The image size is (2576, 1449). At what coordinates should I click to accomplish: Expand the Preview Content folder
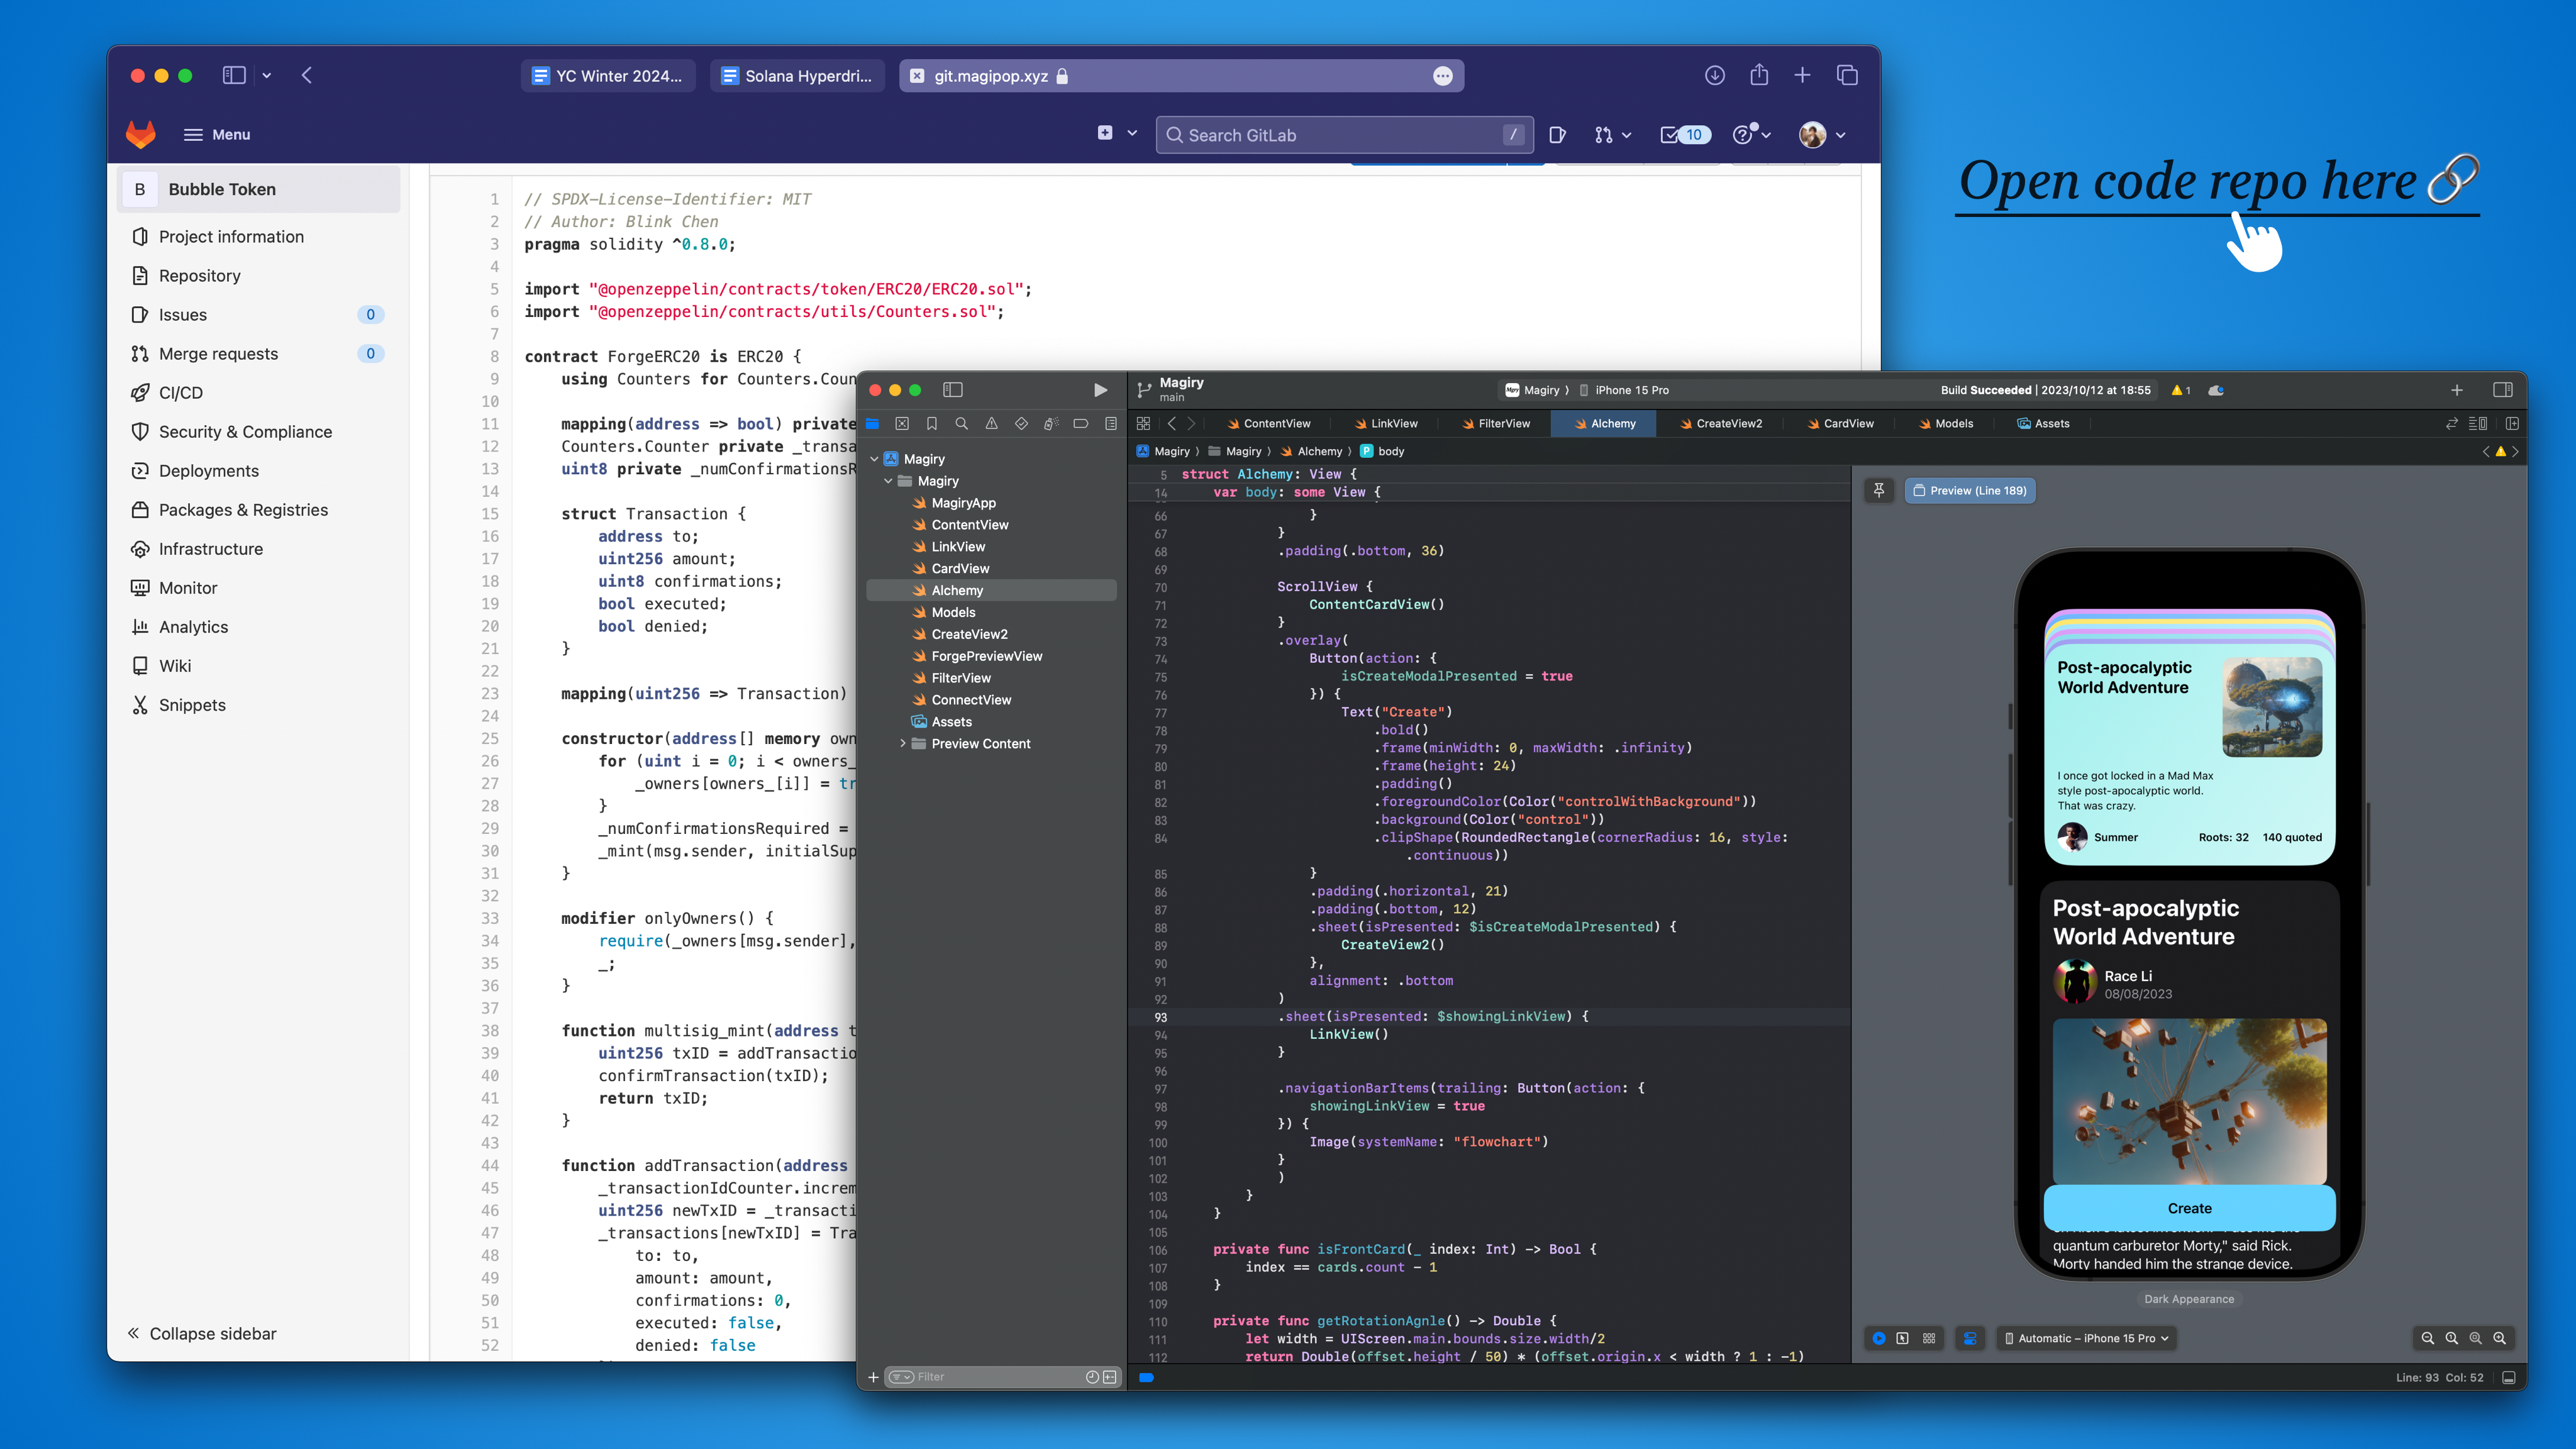pos(903,744)
